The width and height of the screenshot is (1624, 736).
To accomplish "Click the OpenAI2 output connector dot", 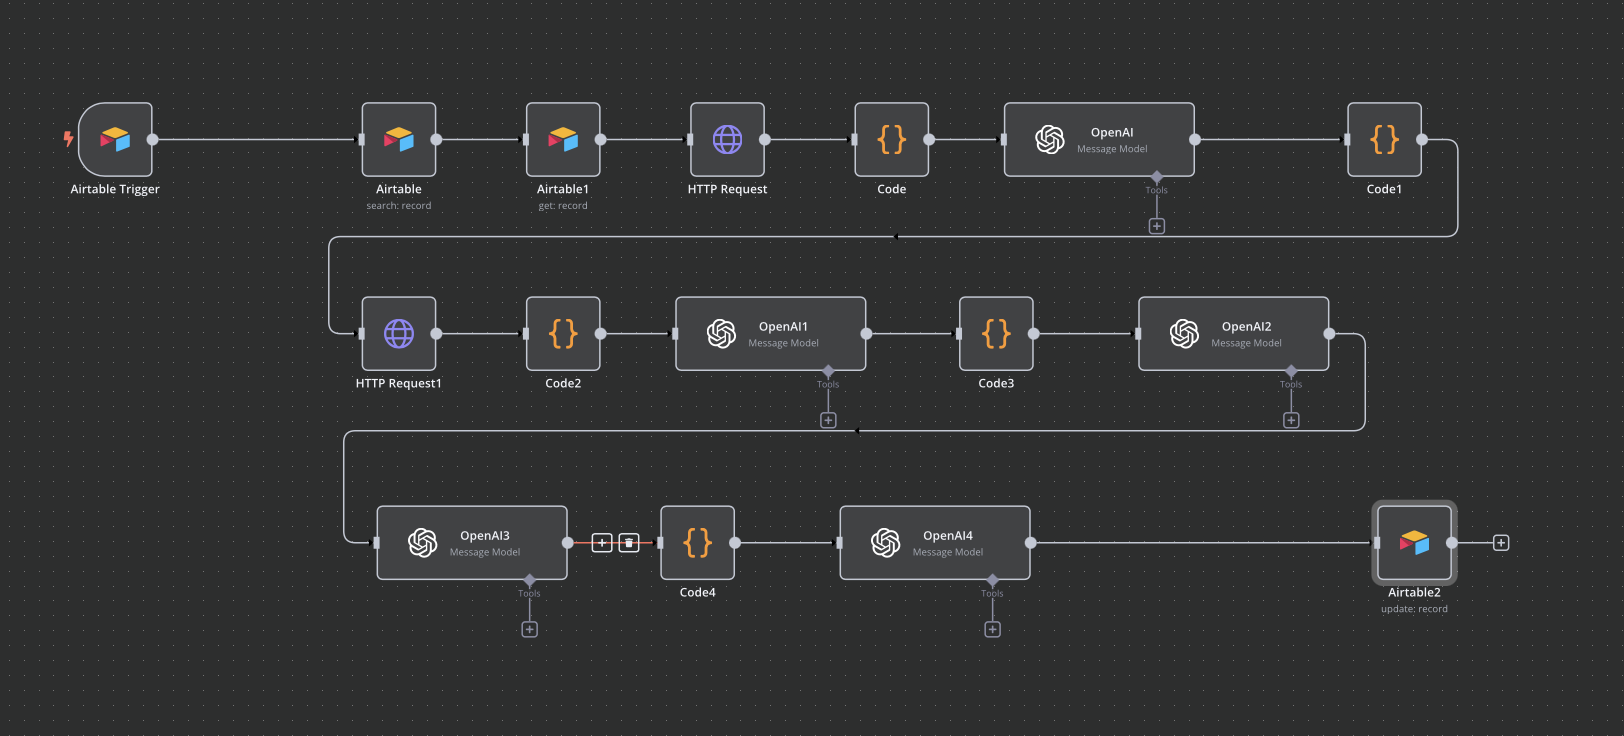I will coord(1329,333).
